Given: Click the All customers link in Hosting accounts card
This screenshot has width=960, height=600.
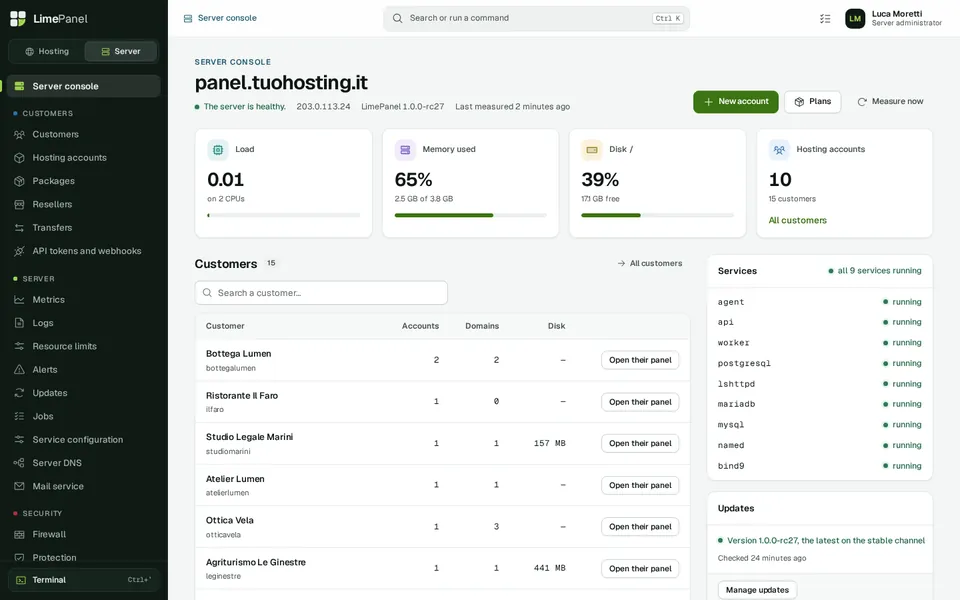Looking at the screenshot, I should point(797,220).
